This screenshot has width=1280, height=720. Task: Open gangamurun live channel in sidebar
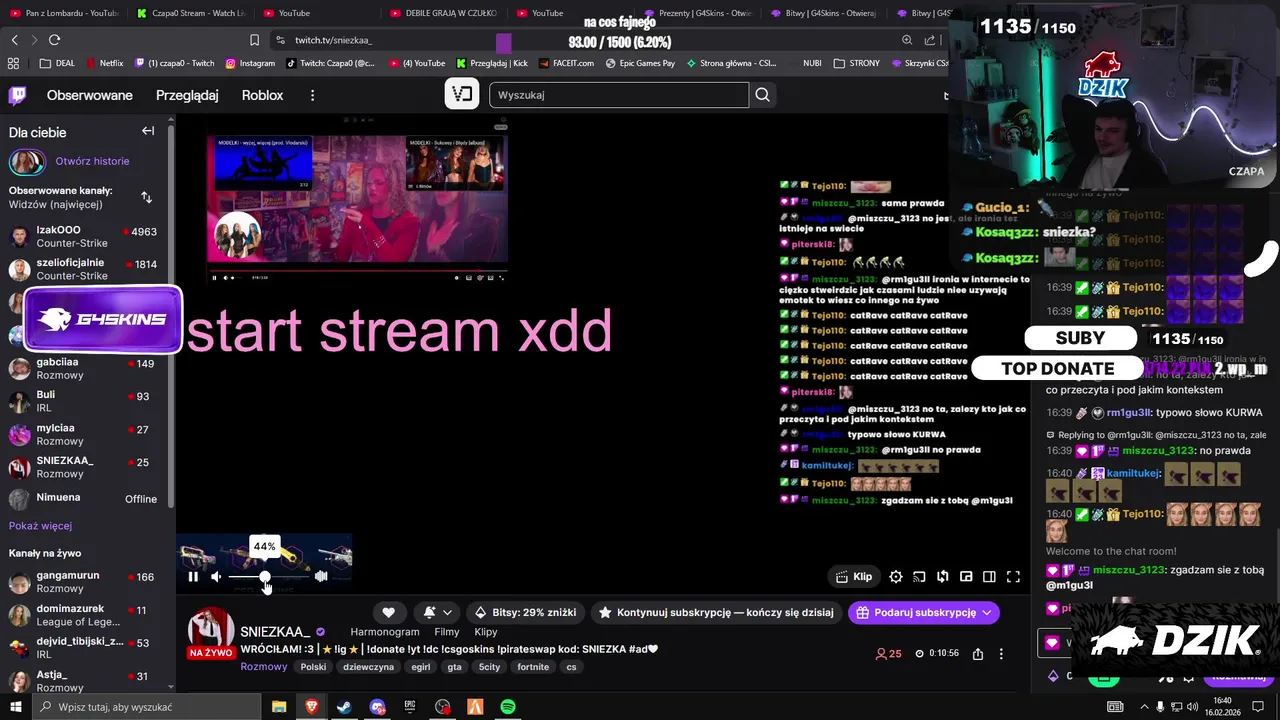[x=87, y=582]
